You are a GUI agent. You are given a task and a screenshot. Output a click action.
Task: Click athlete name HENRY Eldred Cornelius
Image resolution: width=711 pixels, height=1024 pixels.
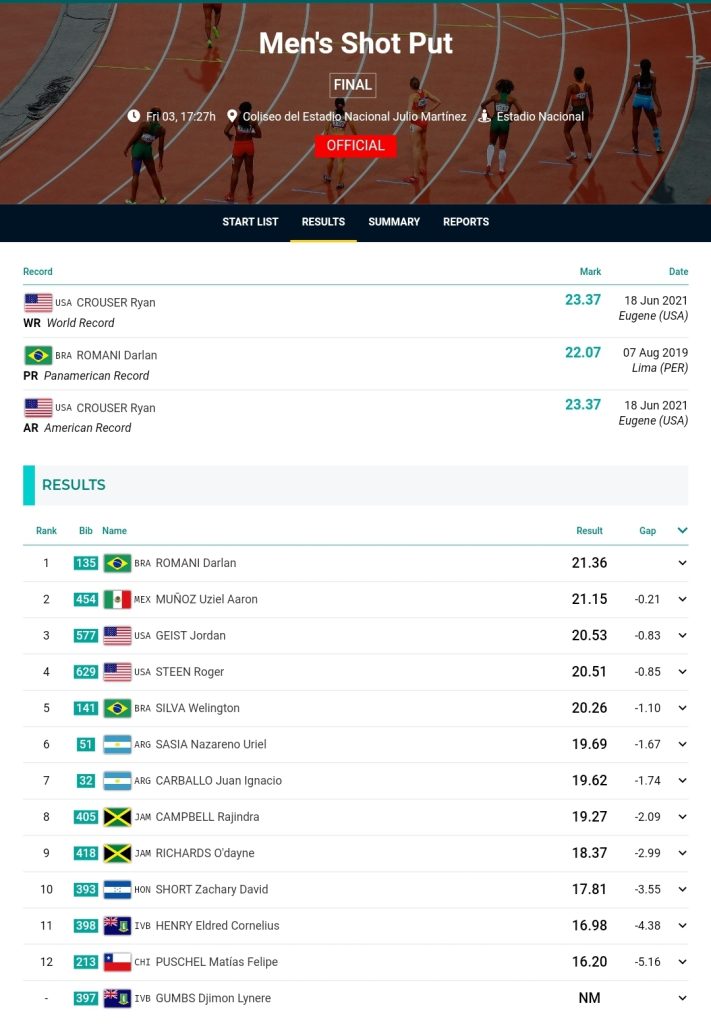(217, 926)
